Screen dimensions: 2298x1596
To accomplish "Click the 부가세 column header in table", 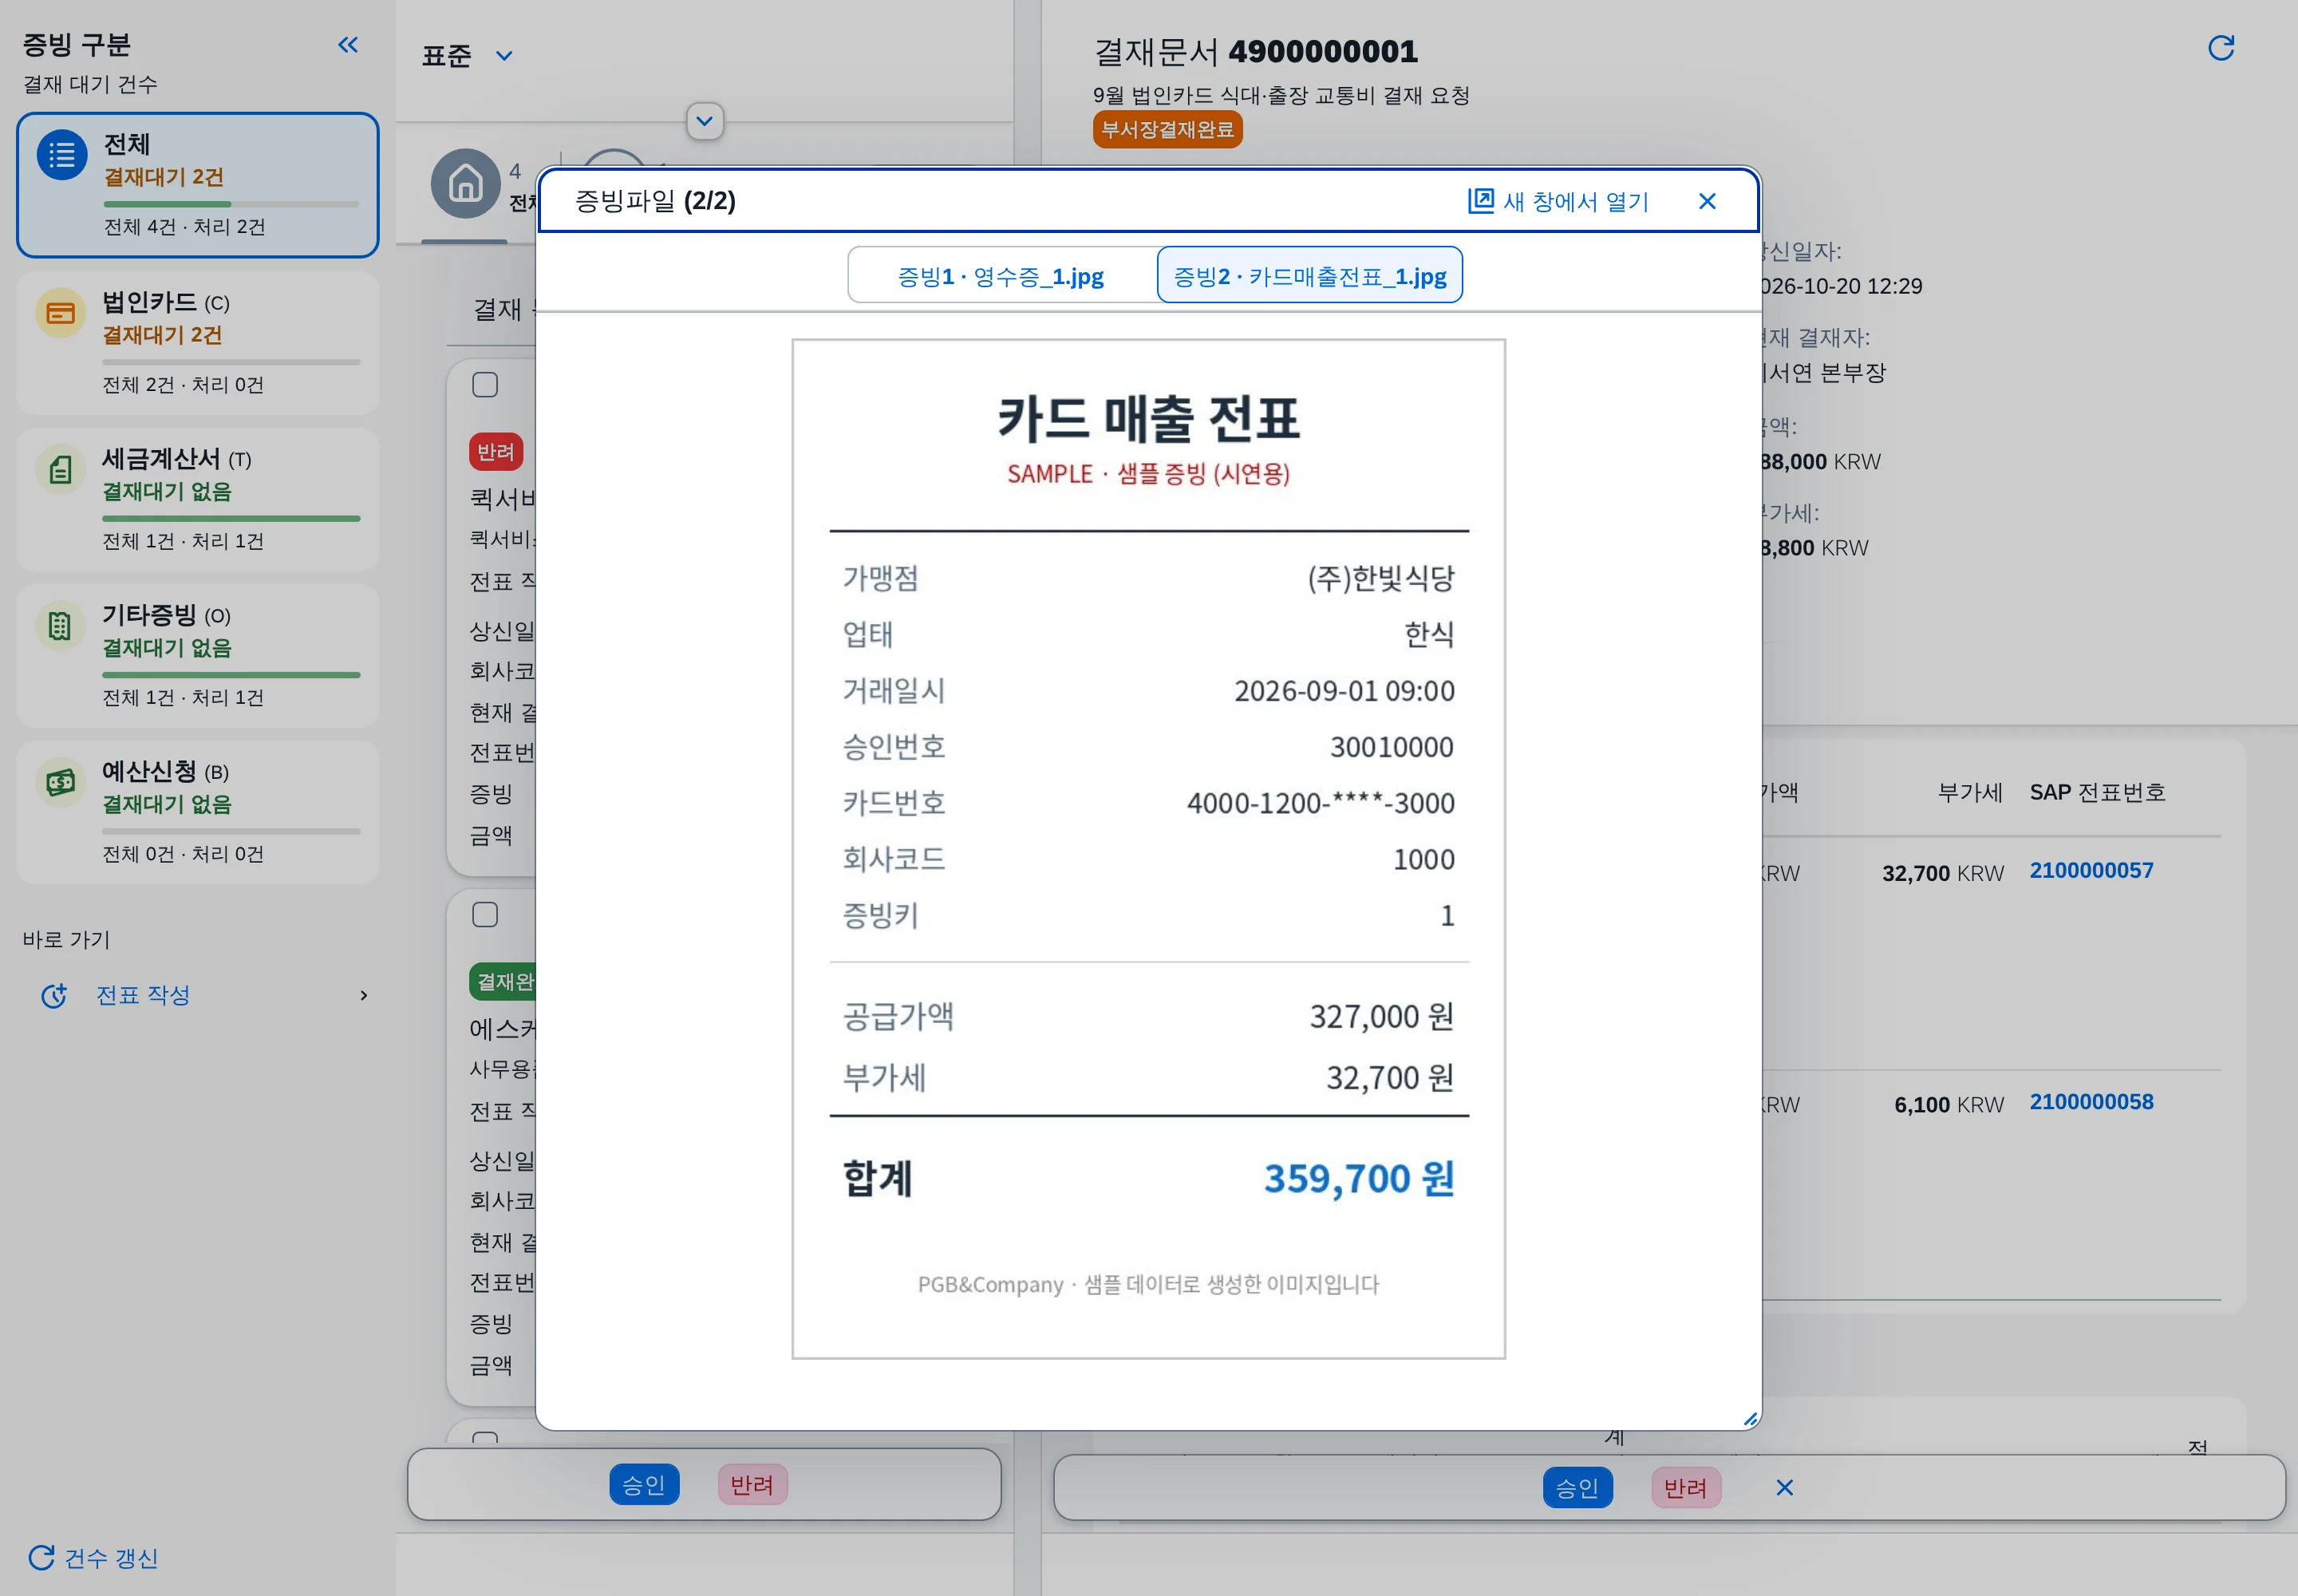I will [x=1969, y=792].
